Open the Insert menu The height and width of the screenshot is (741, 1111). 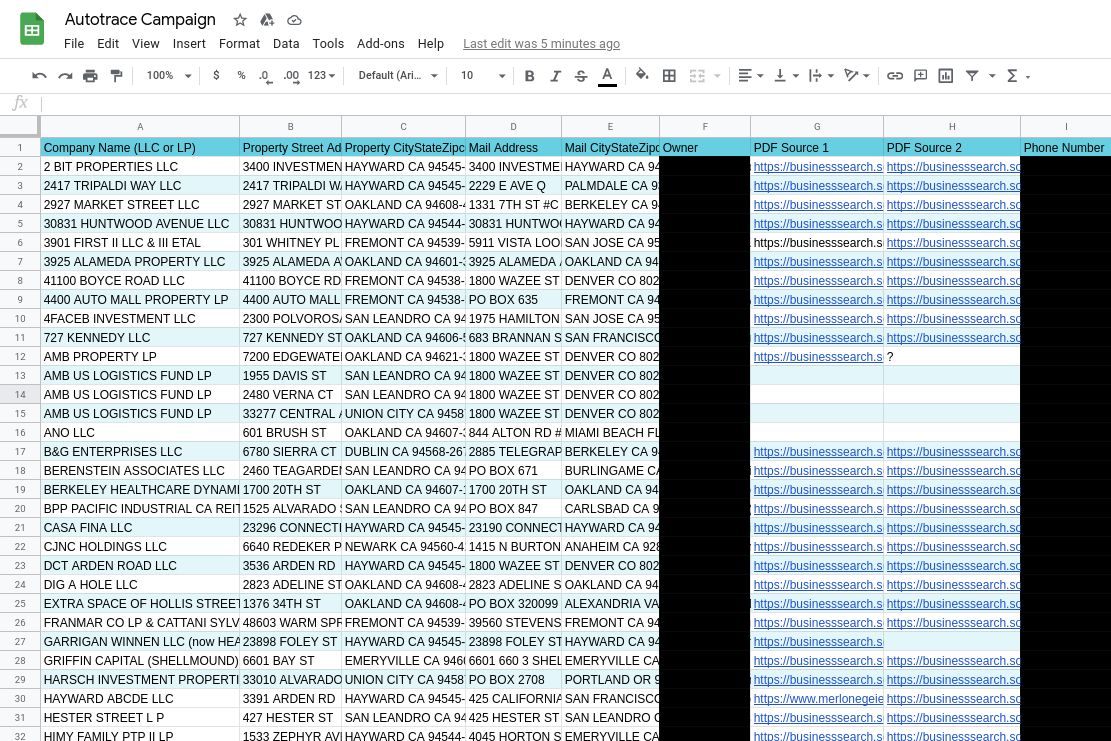(189, 44)
